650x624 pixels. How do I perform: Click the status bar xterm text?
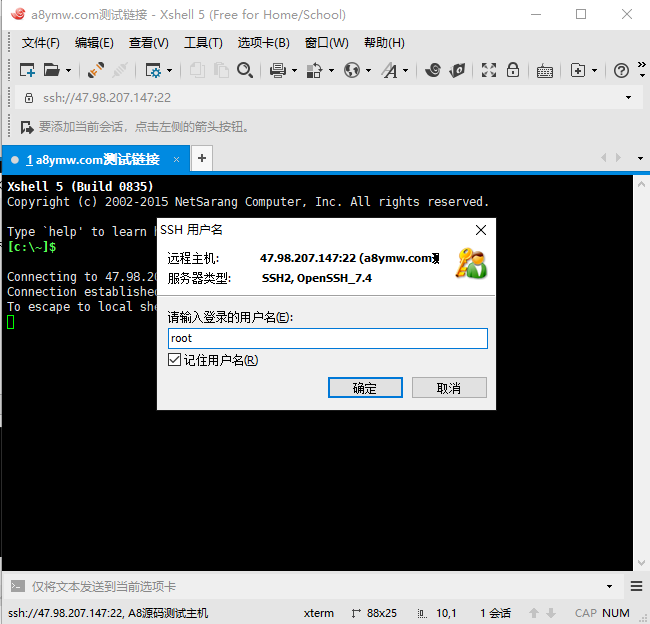(x=318, y=613)
